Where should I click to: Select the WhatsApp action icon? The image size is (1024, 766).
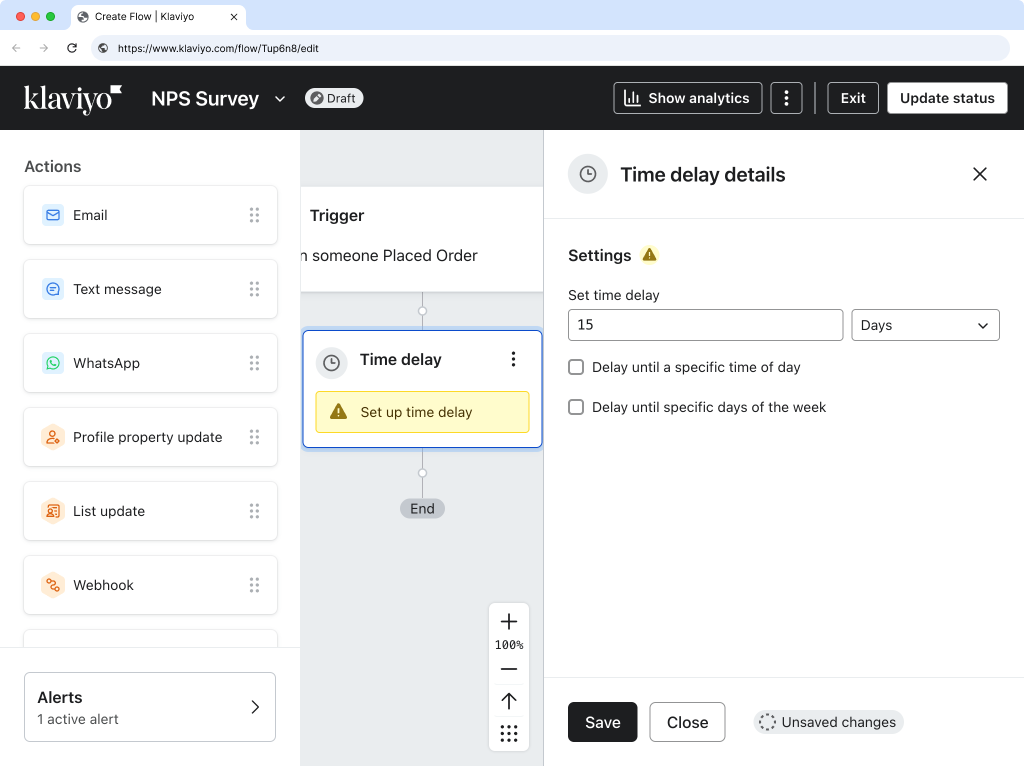coord(52,363)
